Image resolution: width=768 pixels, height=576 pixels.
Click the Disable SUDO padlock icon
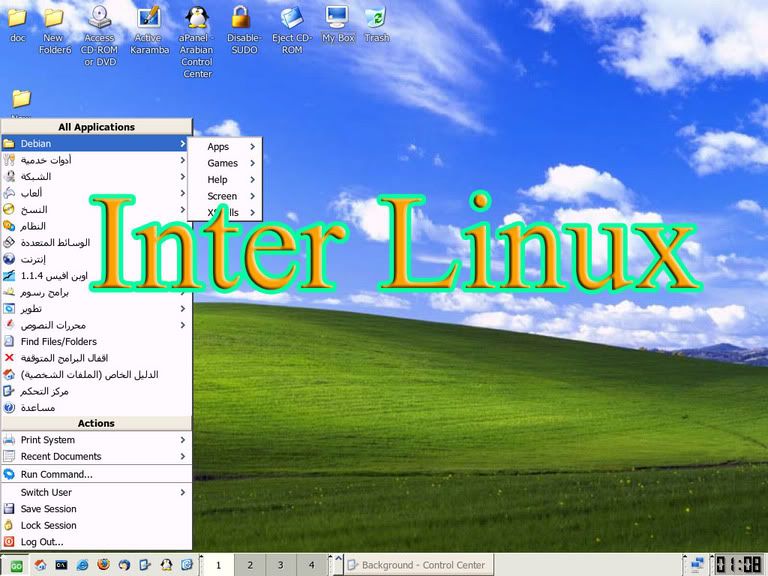click(241, 17)
